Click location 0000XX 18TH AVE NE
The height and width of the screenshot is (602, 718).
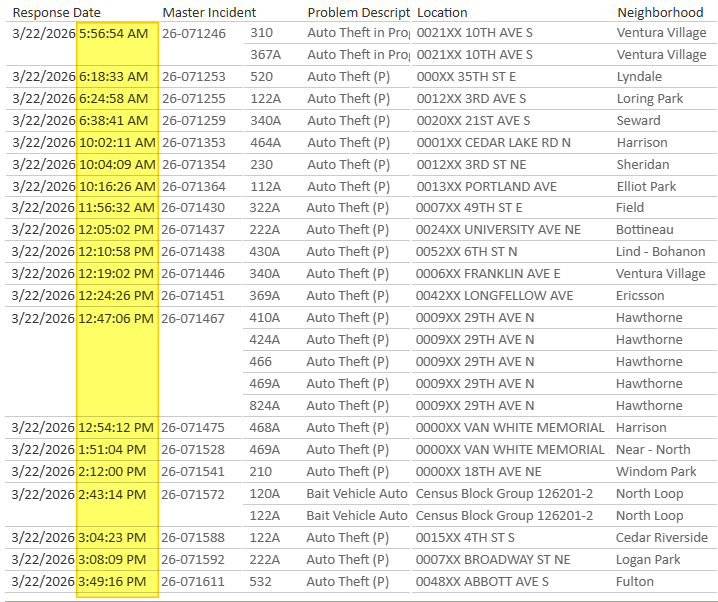(479, 471)
